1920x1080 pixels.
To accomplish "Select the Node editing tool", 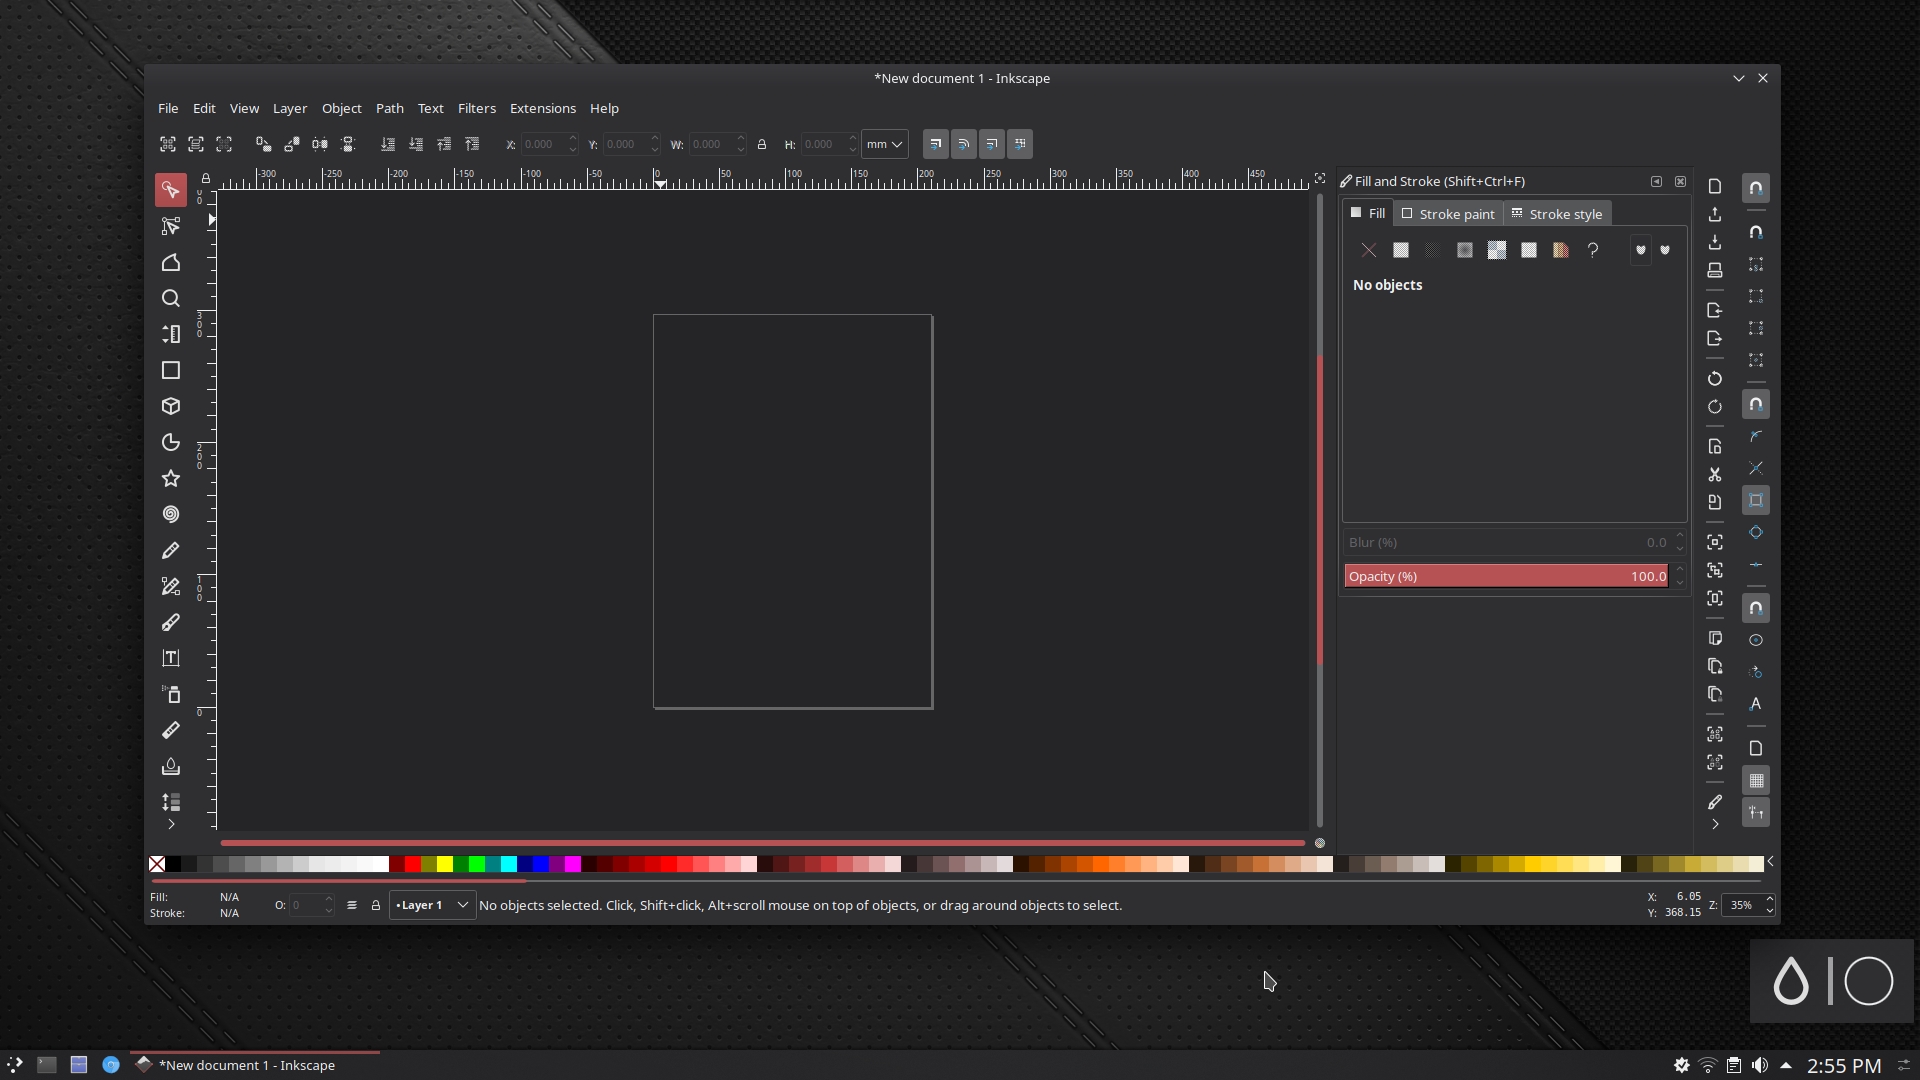I will pyautogui.click(x=171, y=227).
